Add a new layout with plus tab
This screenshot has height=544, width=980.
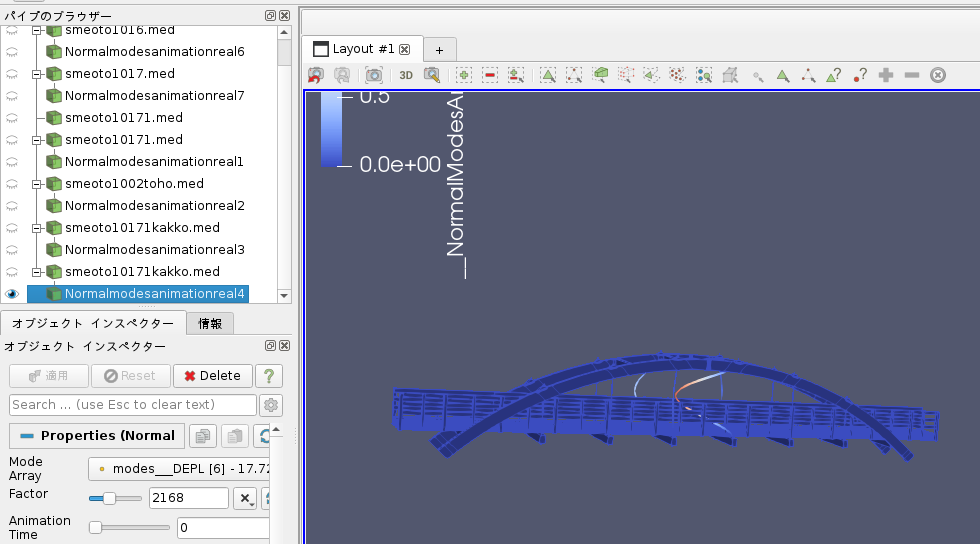point(439,50)
